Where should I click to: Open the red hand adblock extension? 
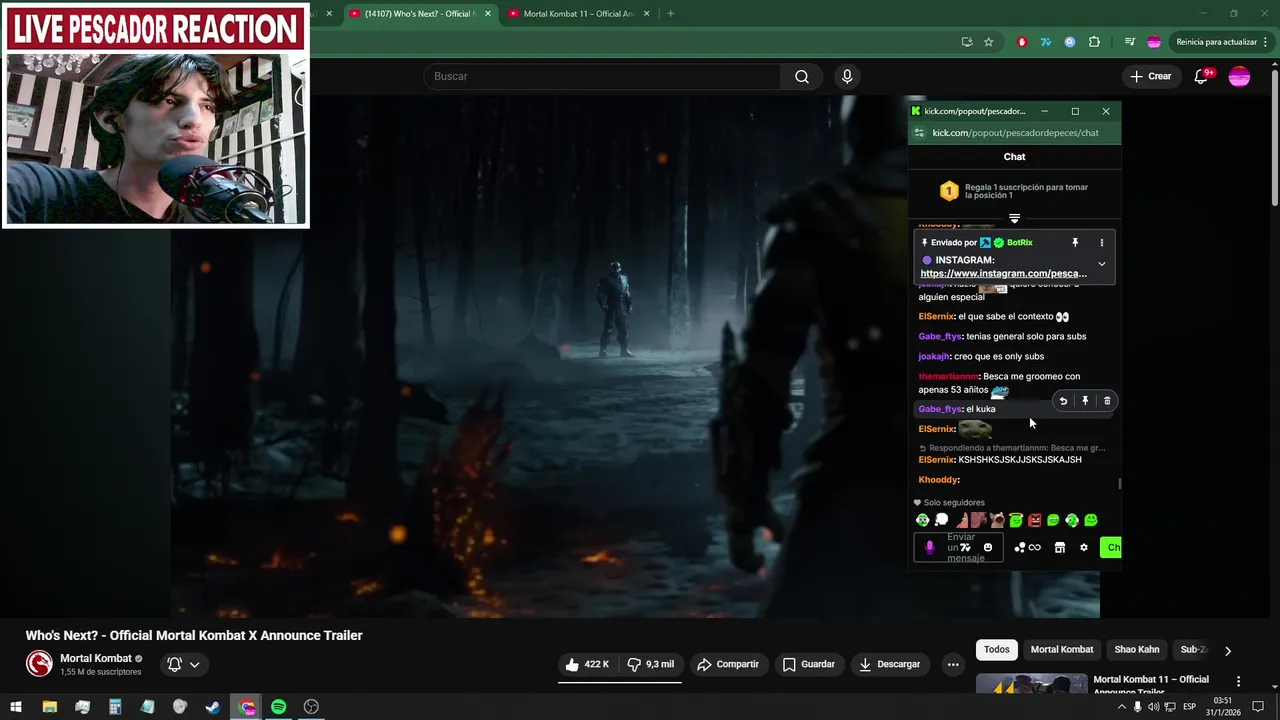point(1021,42)
